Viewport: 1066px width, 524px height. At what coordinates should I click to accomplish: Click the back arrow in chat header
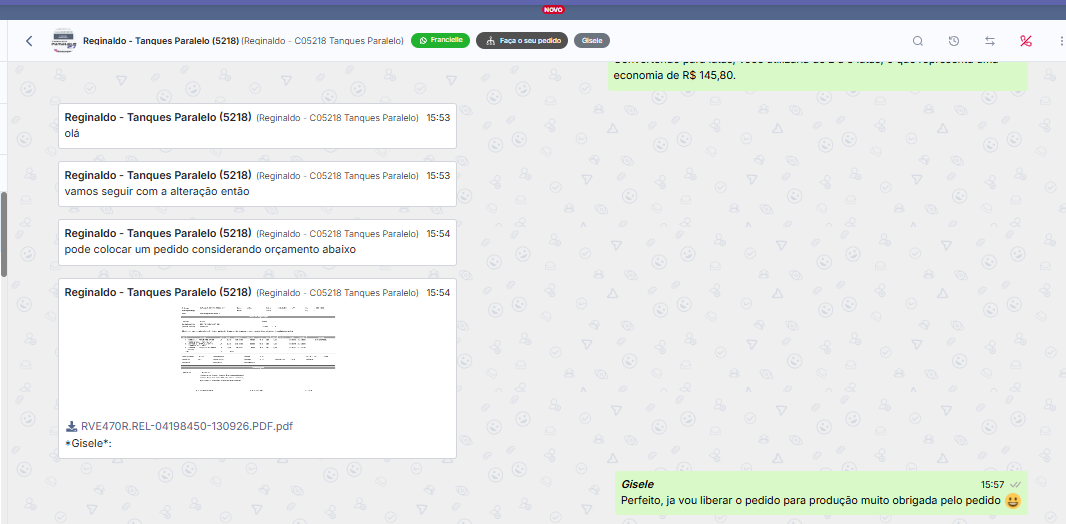(x=29, y=41)
